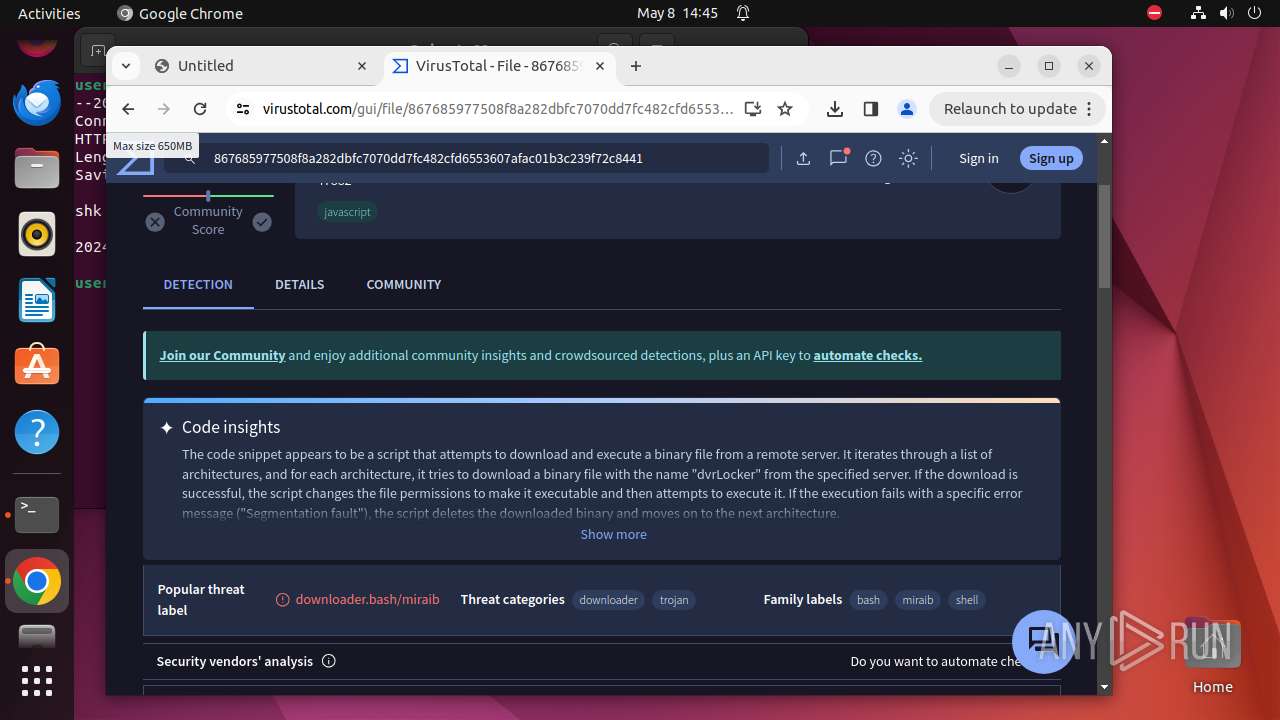Screen dimensions: 1280x720
Task: Switch to Terminal from the dock
Action: 37,514
